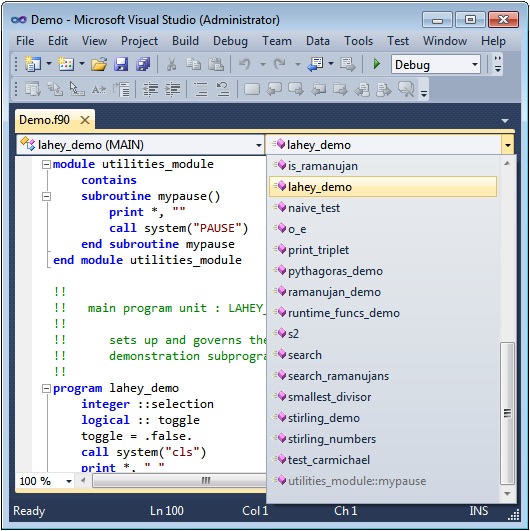Click the member list scroll down arrow

tap(507, 494)
